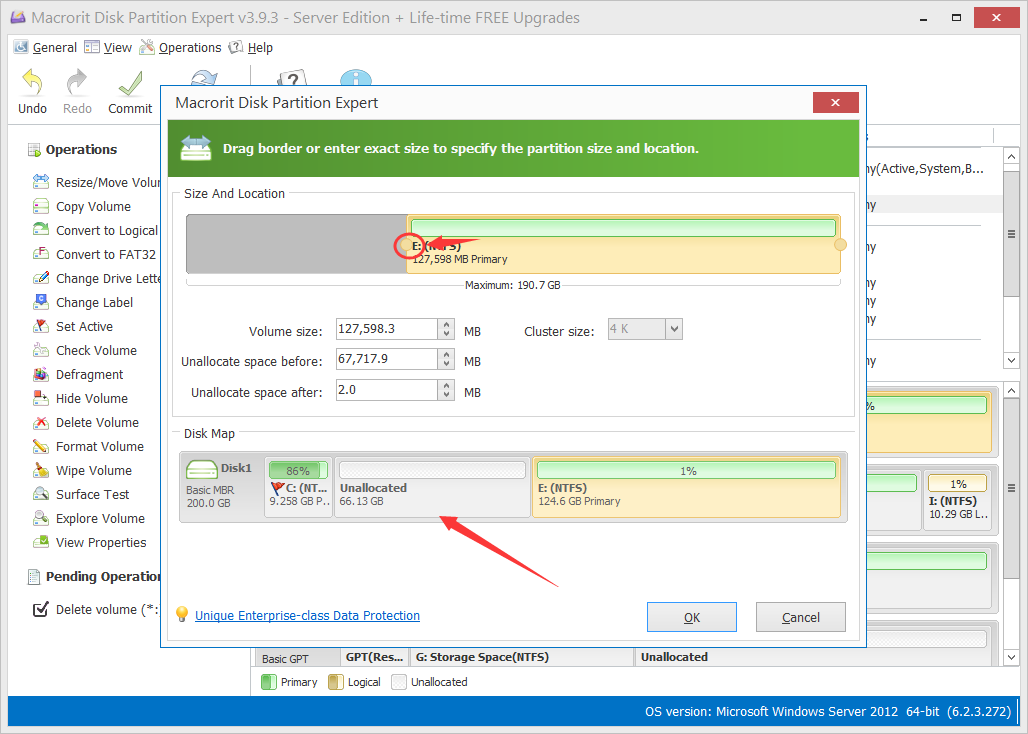The image size is (1028, 734).
Task: Open the Explore Volume icon
Action: (x=41, y=518)
